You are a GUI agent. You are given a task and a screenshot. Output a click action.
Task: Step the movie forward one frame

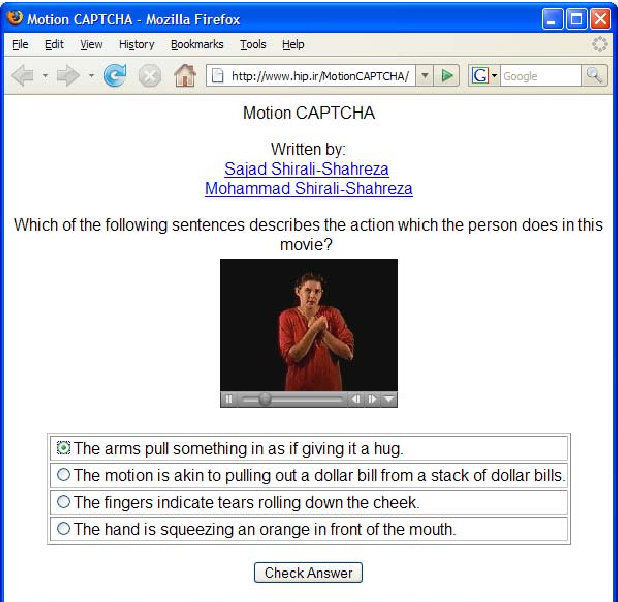pos(372,399)
